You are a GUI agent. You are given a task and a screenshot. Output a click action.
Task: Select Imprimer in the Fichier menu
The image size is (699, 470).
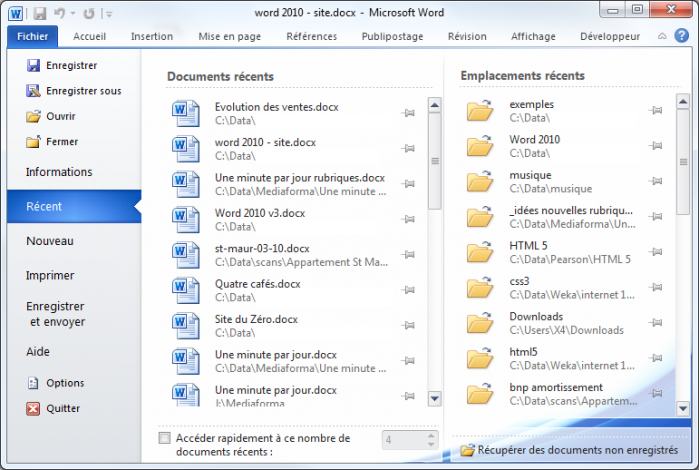click(50, 276)
